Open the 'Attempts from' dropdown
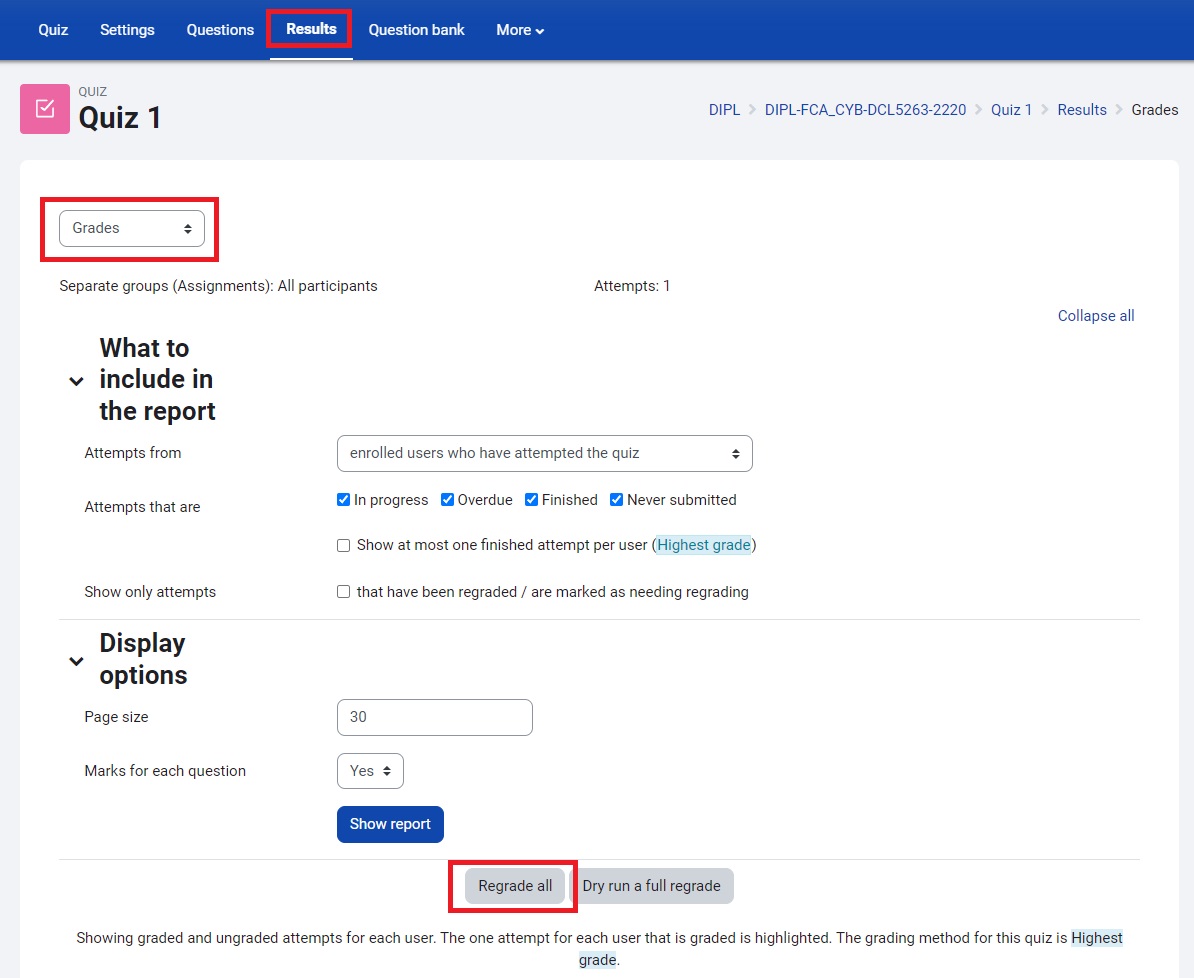1194x978 pixels. (544, 453)
